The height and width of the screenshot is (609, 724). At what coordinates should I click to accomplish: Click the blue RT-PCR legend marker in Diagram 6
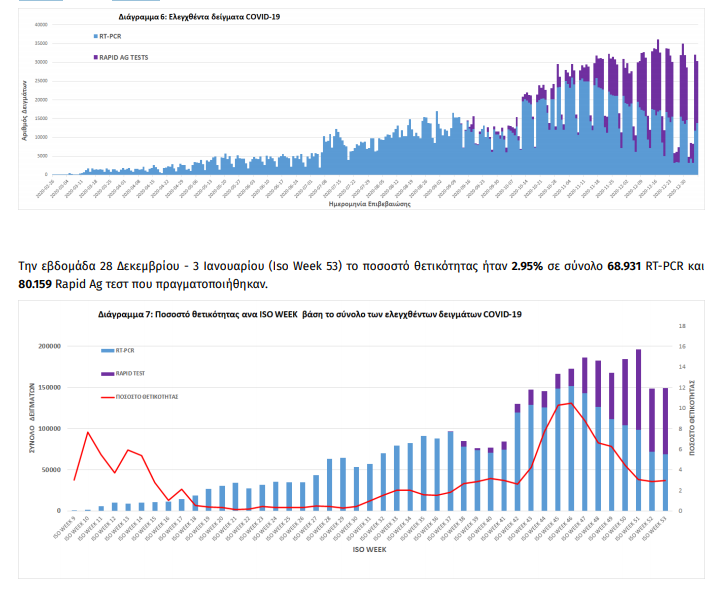pos(95,37)
